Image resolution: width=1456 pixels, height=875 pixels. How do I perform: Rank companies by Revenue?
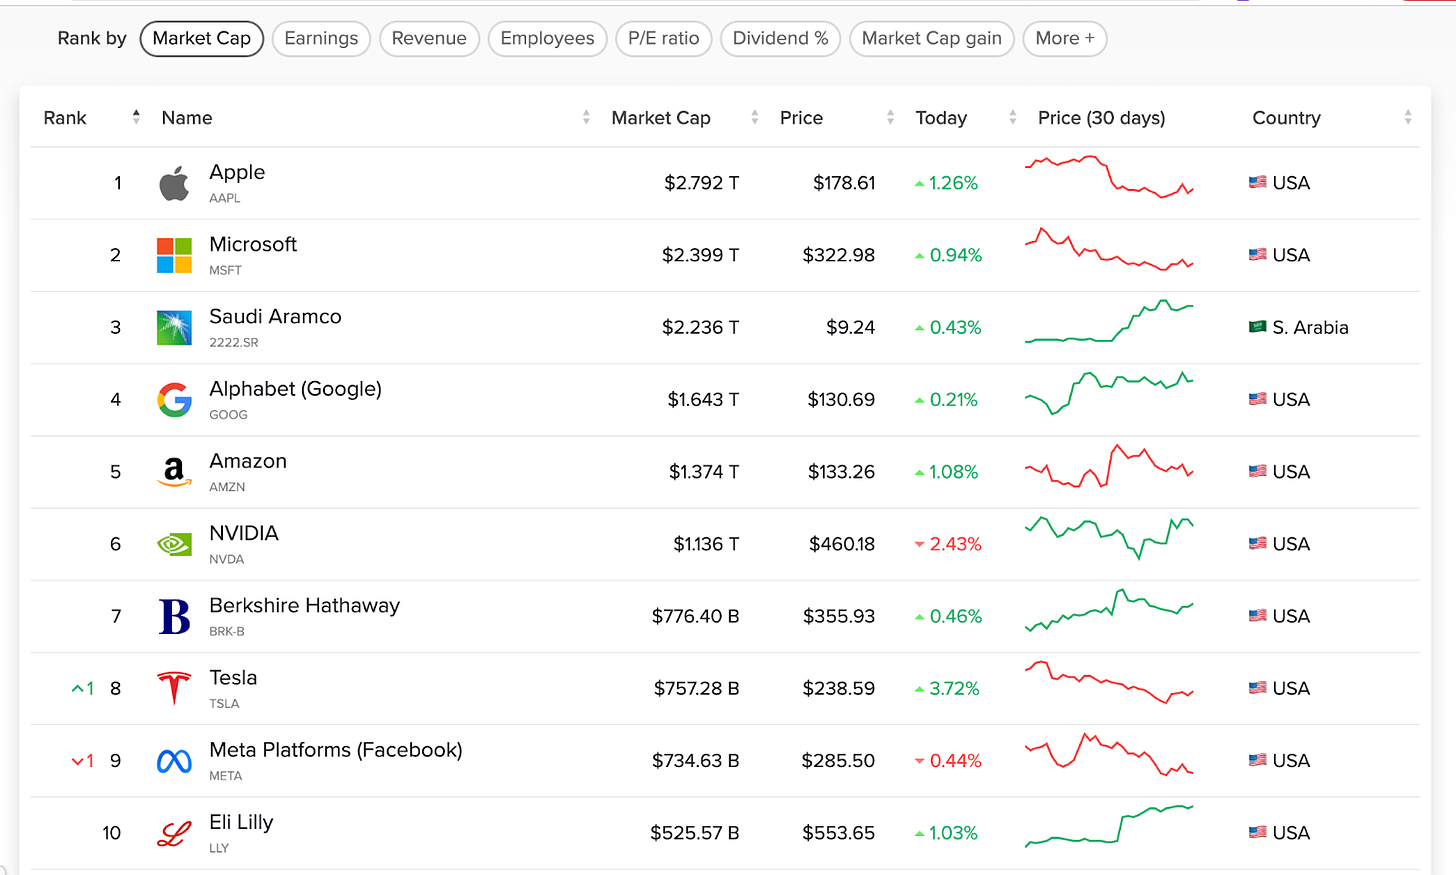pos(429,39)
